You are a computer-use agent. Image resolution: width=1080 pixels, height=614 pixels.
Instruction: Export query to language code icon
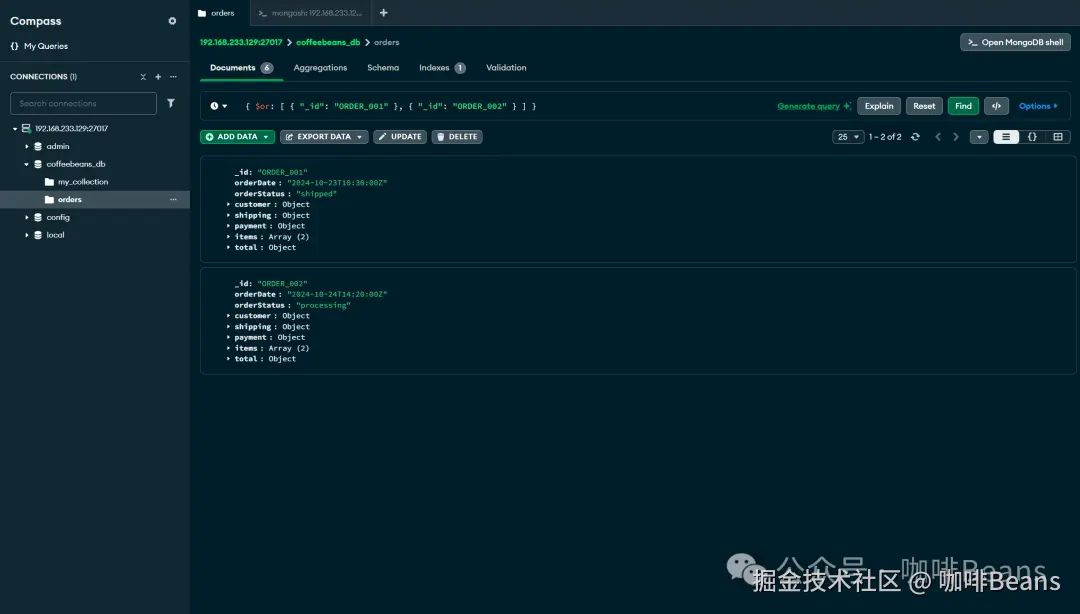click(996, 106)
